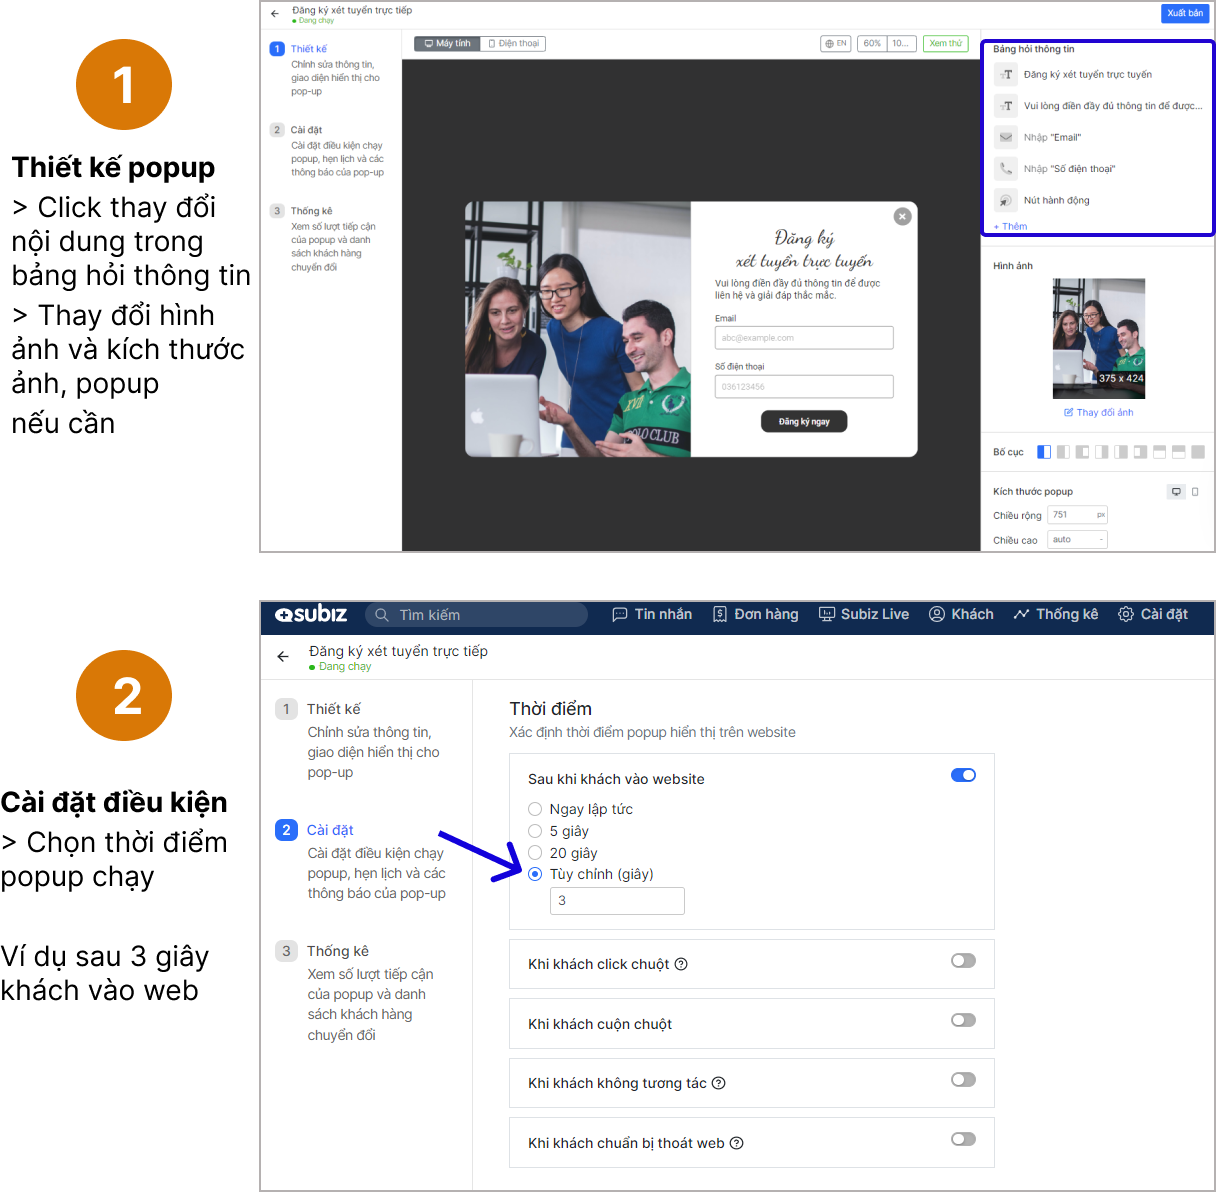Click the mobile size icon beside Kích thước popup

(1195, 492)
